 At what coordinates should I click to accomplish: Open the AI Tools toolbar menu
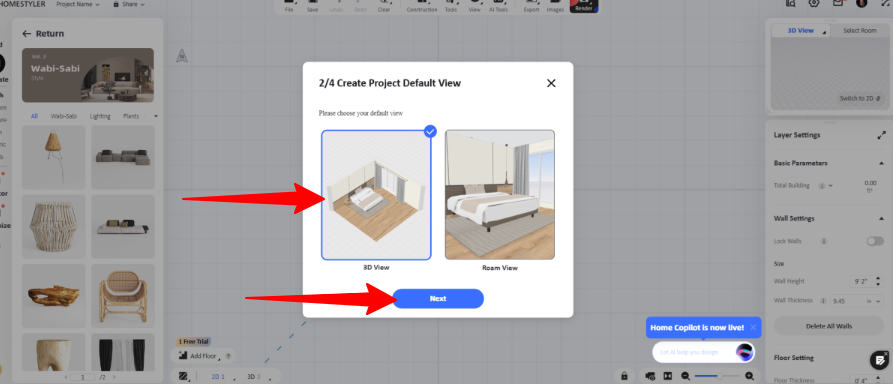(498, 6)
